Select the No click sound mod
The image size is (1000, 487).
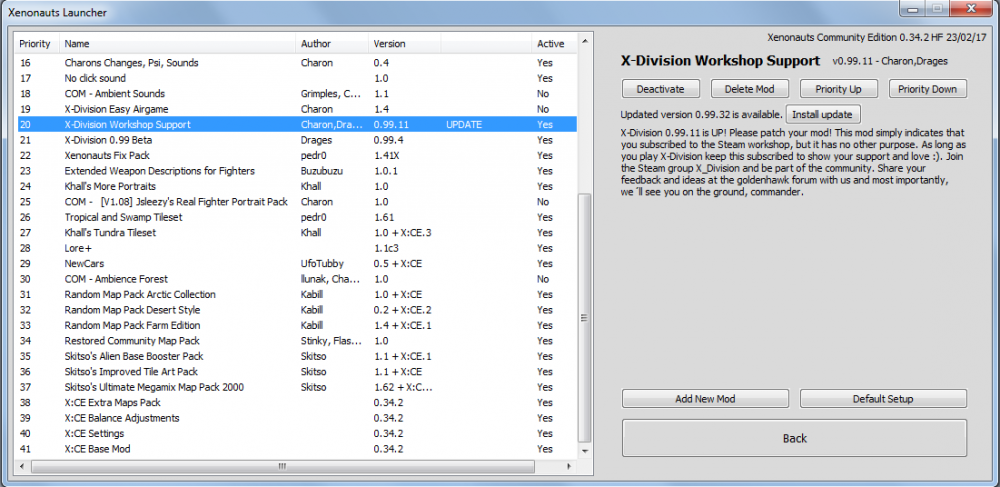point(297,78)
